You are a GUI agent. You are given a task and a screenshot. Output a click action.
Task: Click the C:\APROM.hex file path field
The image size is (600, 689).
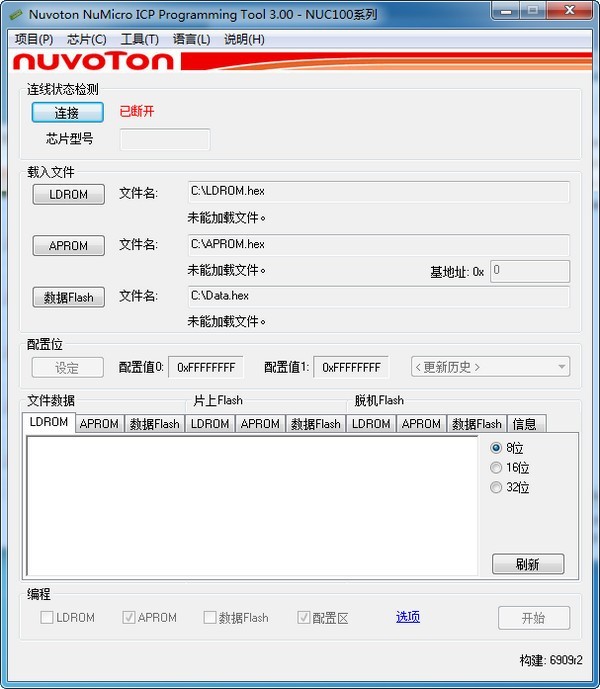pyautogui.click(x=379, y=244)
